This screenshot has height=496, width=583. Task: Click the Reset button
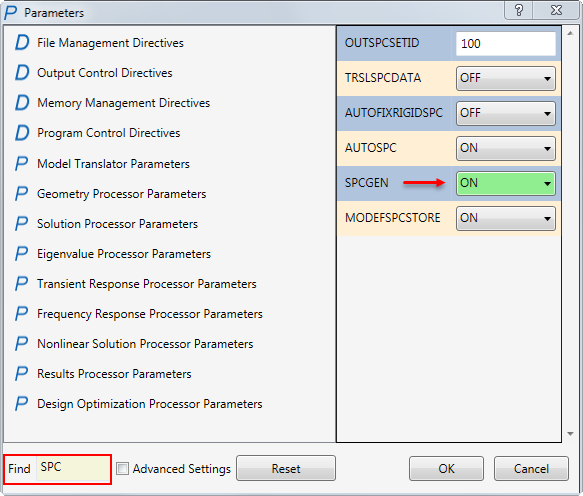(286, 468)
